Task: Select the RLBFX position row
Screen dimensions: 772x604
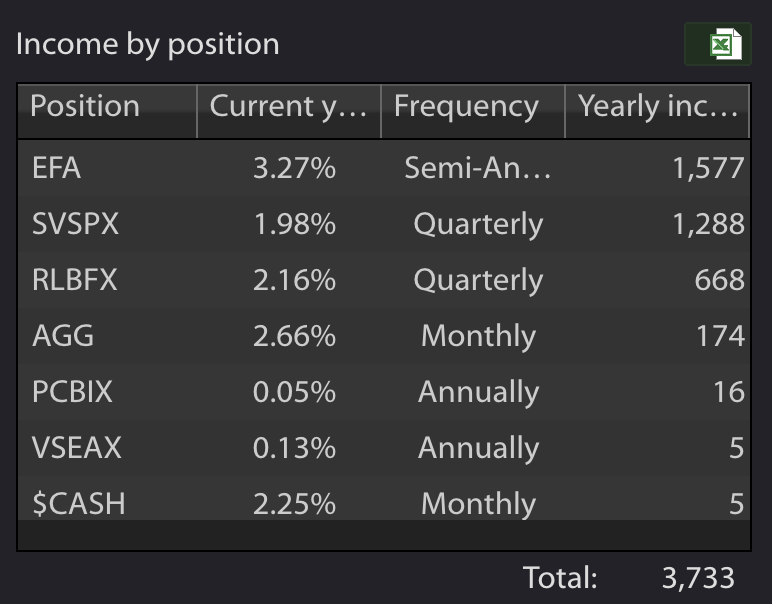Action: click(x=384, y=280)
